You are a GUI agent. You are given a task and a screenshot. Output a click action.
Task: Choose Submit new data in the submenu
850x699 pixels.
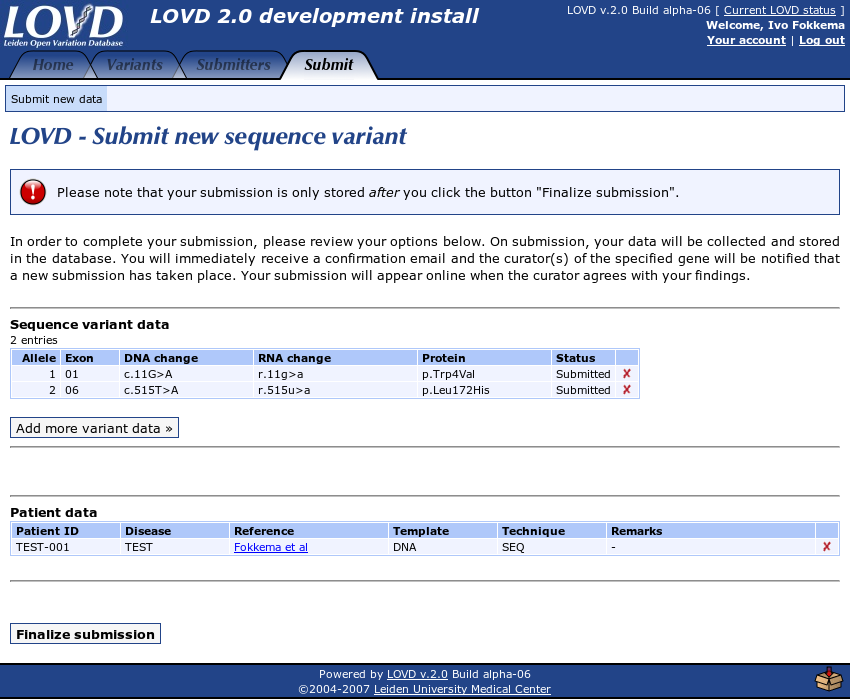coord(56,99)
